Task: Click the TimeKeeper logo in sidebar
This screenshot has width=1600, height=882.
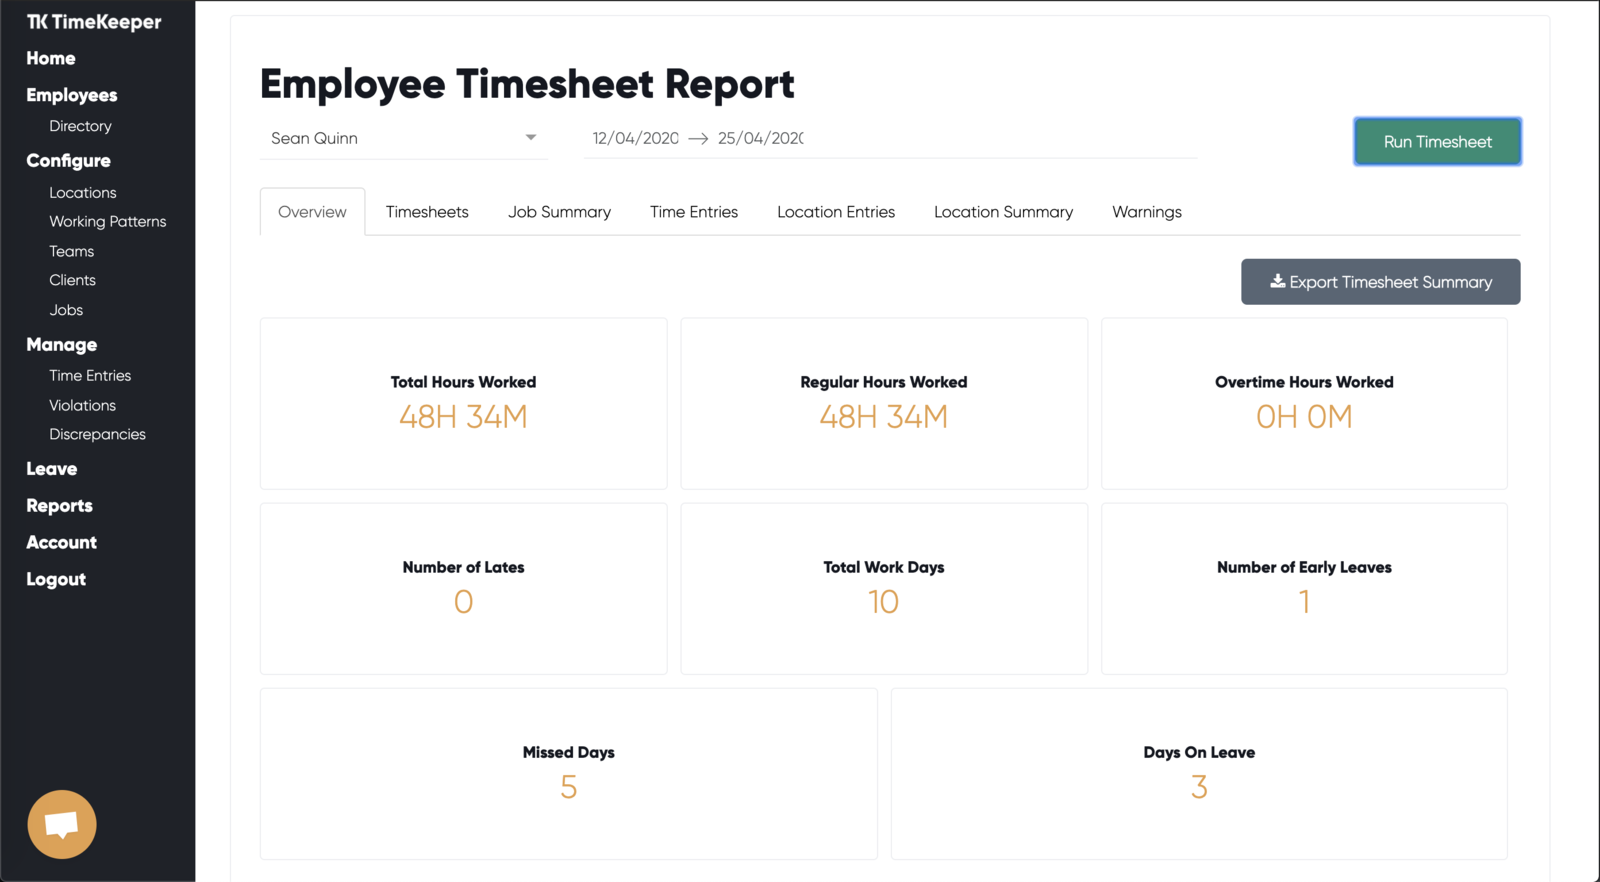Action: click(94, 21)
